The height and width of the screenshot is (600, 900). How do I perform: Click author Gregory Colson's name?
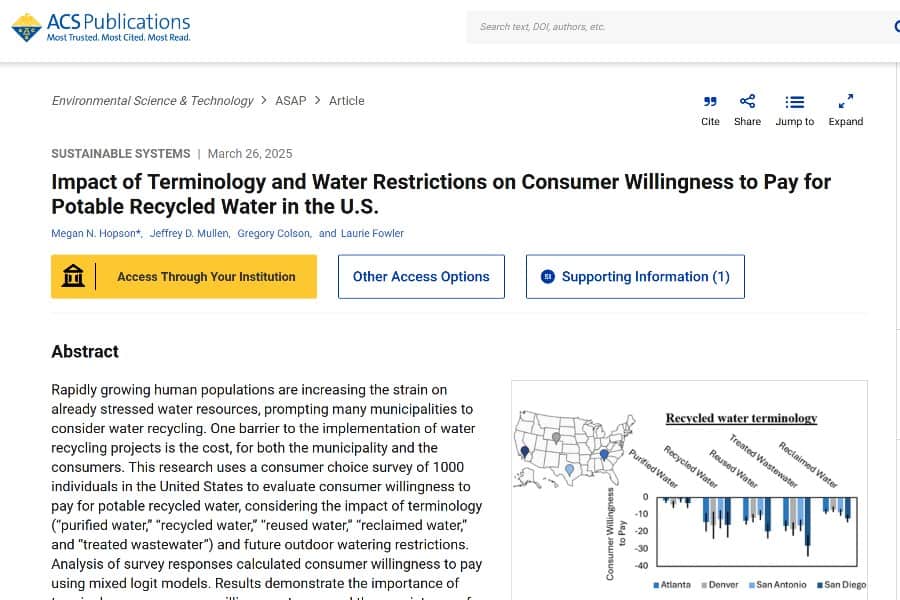coord(274,233)
